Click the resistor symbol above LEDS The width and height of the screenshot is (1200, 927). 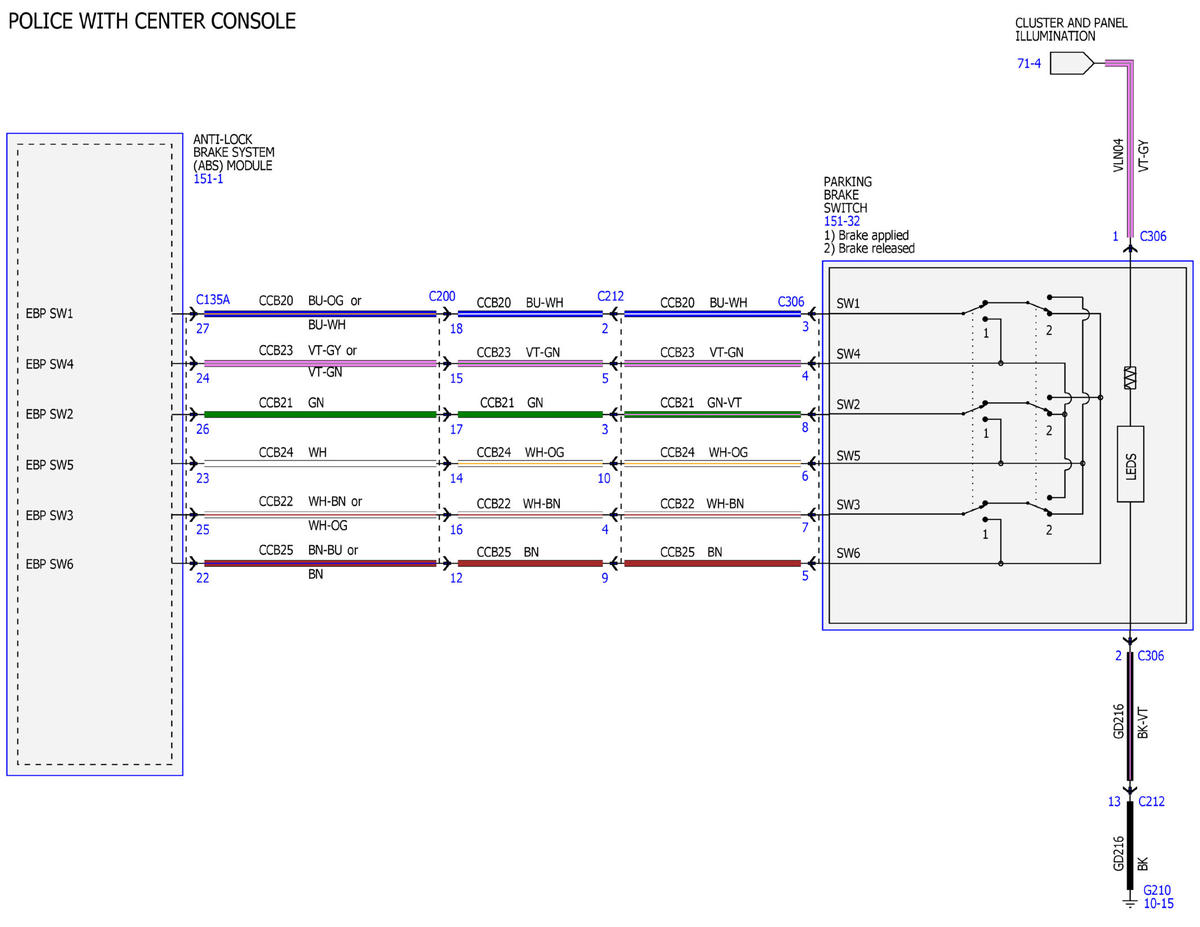coord(1130,379)
